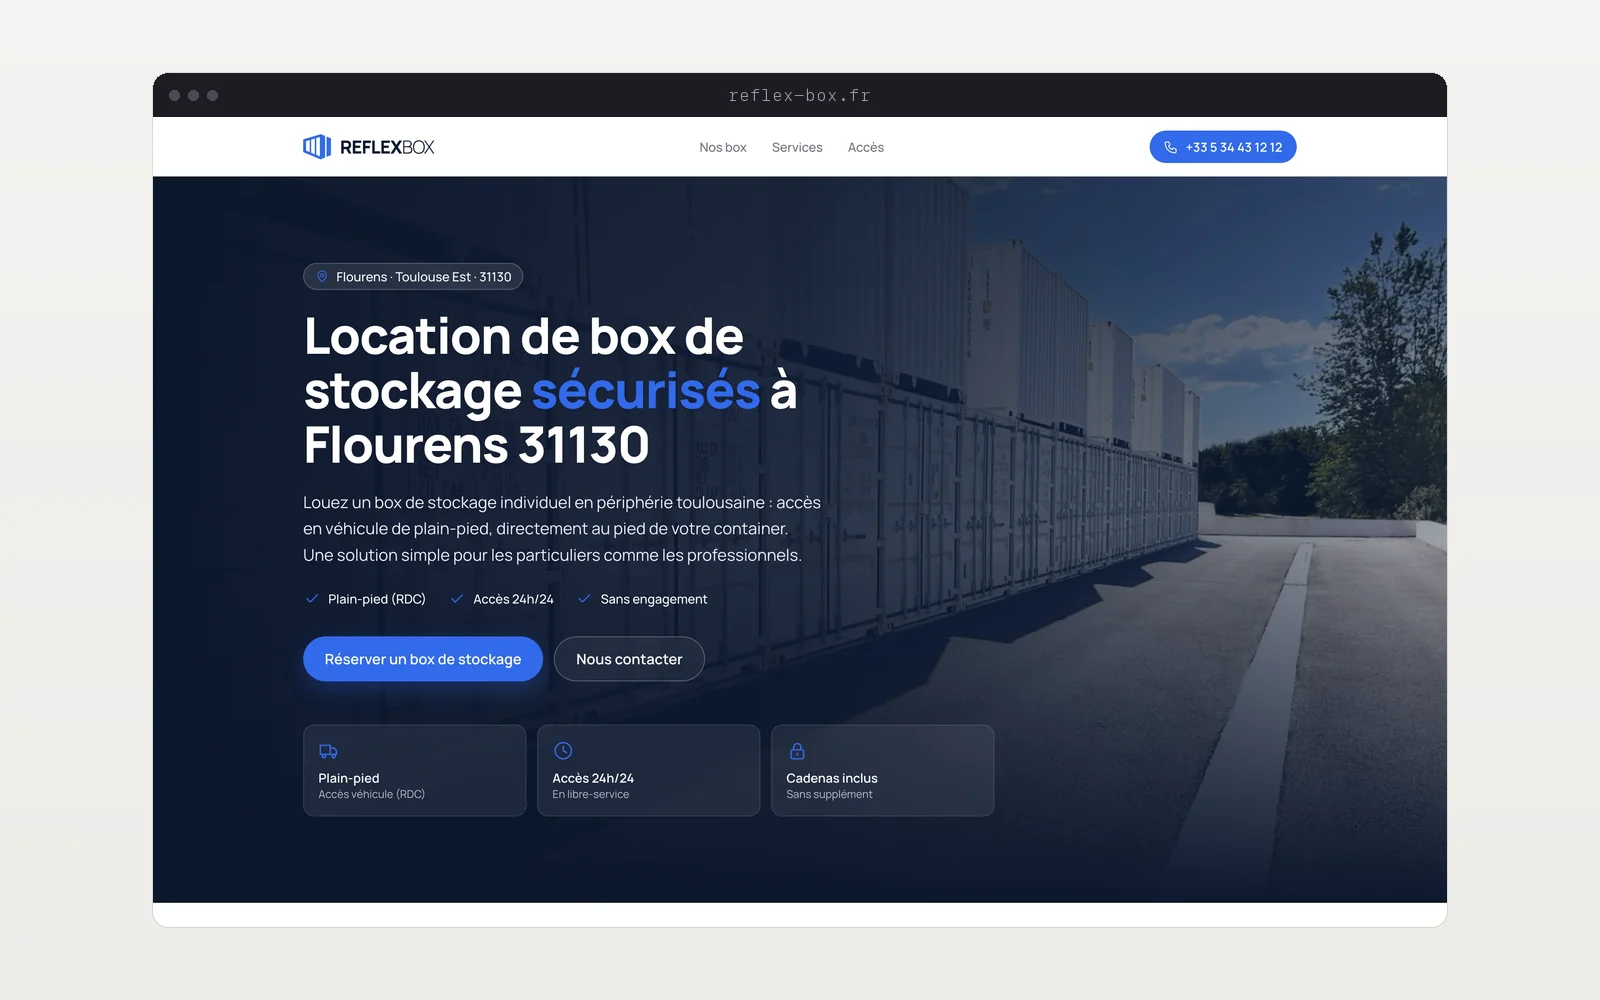Click the checkmark next to Plain-pied (RDC)
The height and width of the screenshot is (1000, 1600).
[312, 599]
